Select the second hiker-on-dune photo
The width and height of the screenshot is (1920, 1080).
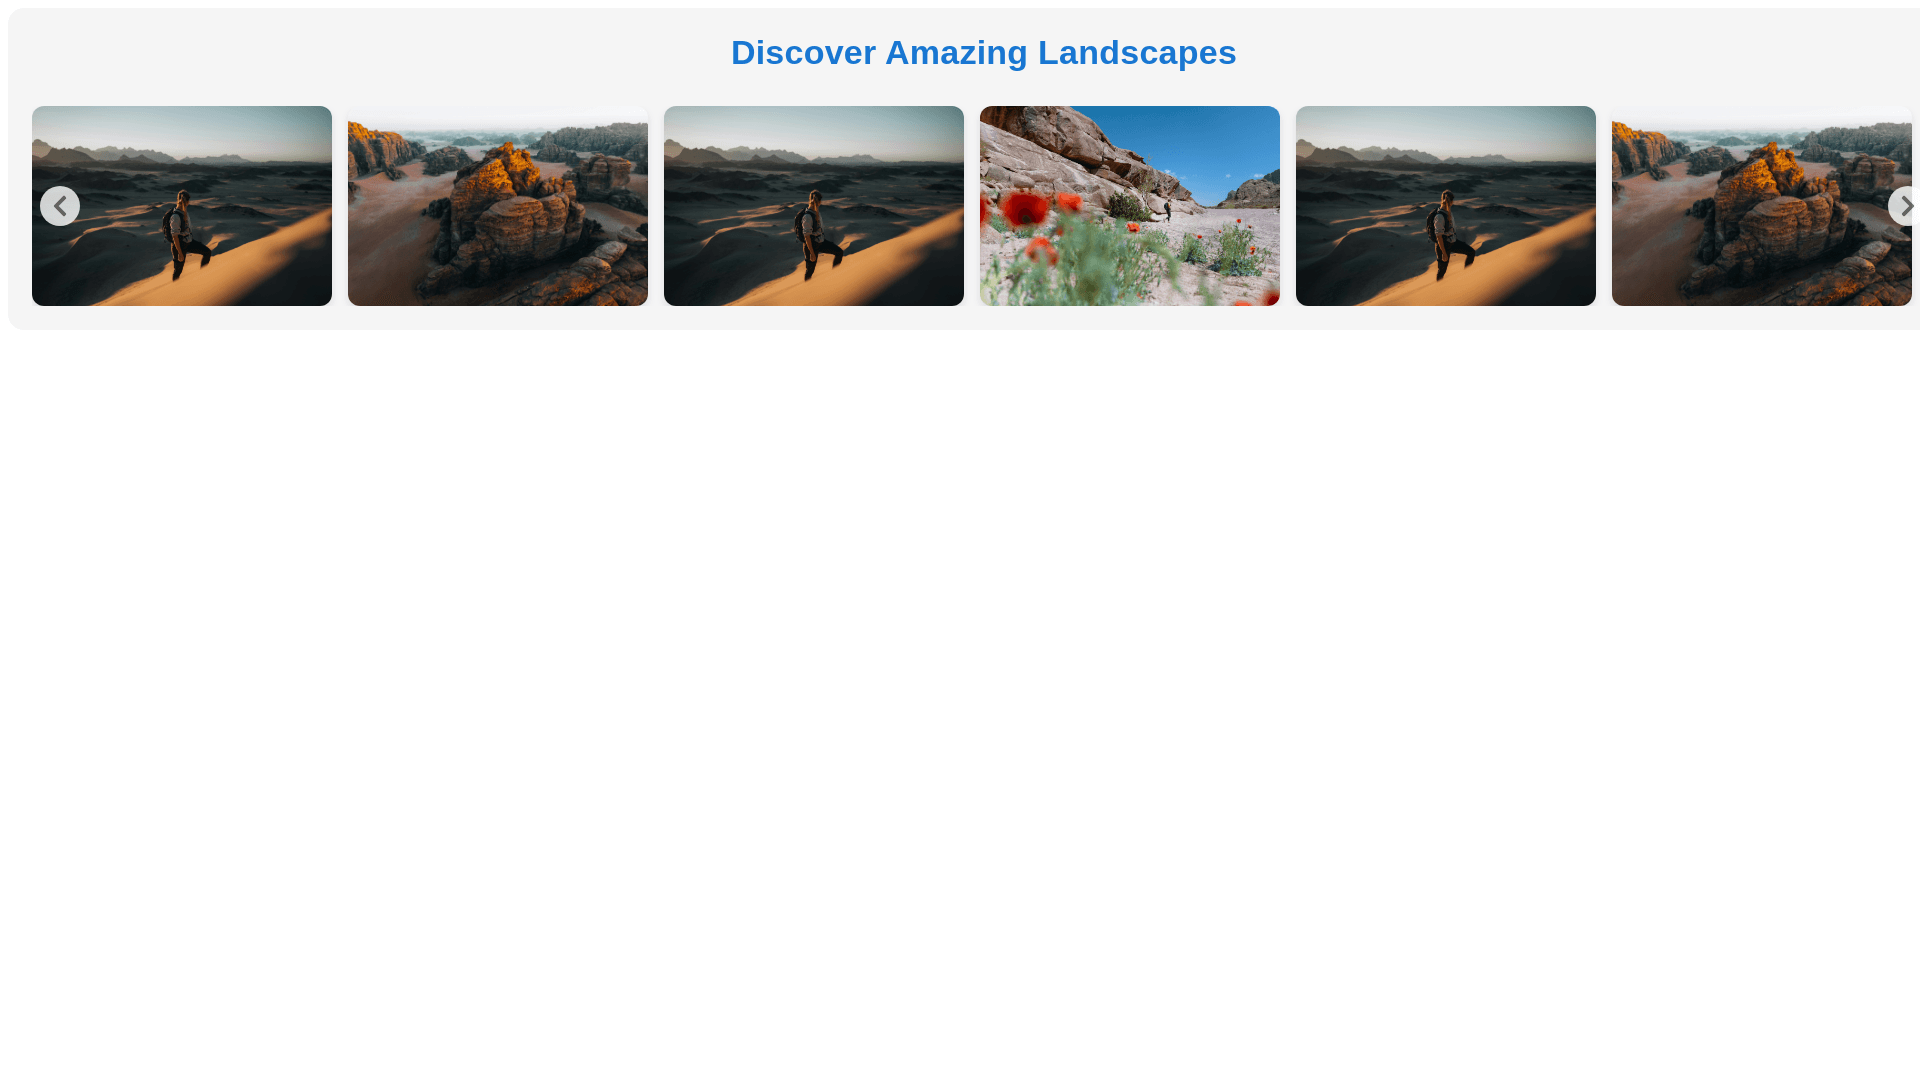pos(814,206)
